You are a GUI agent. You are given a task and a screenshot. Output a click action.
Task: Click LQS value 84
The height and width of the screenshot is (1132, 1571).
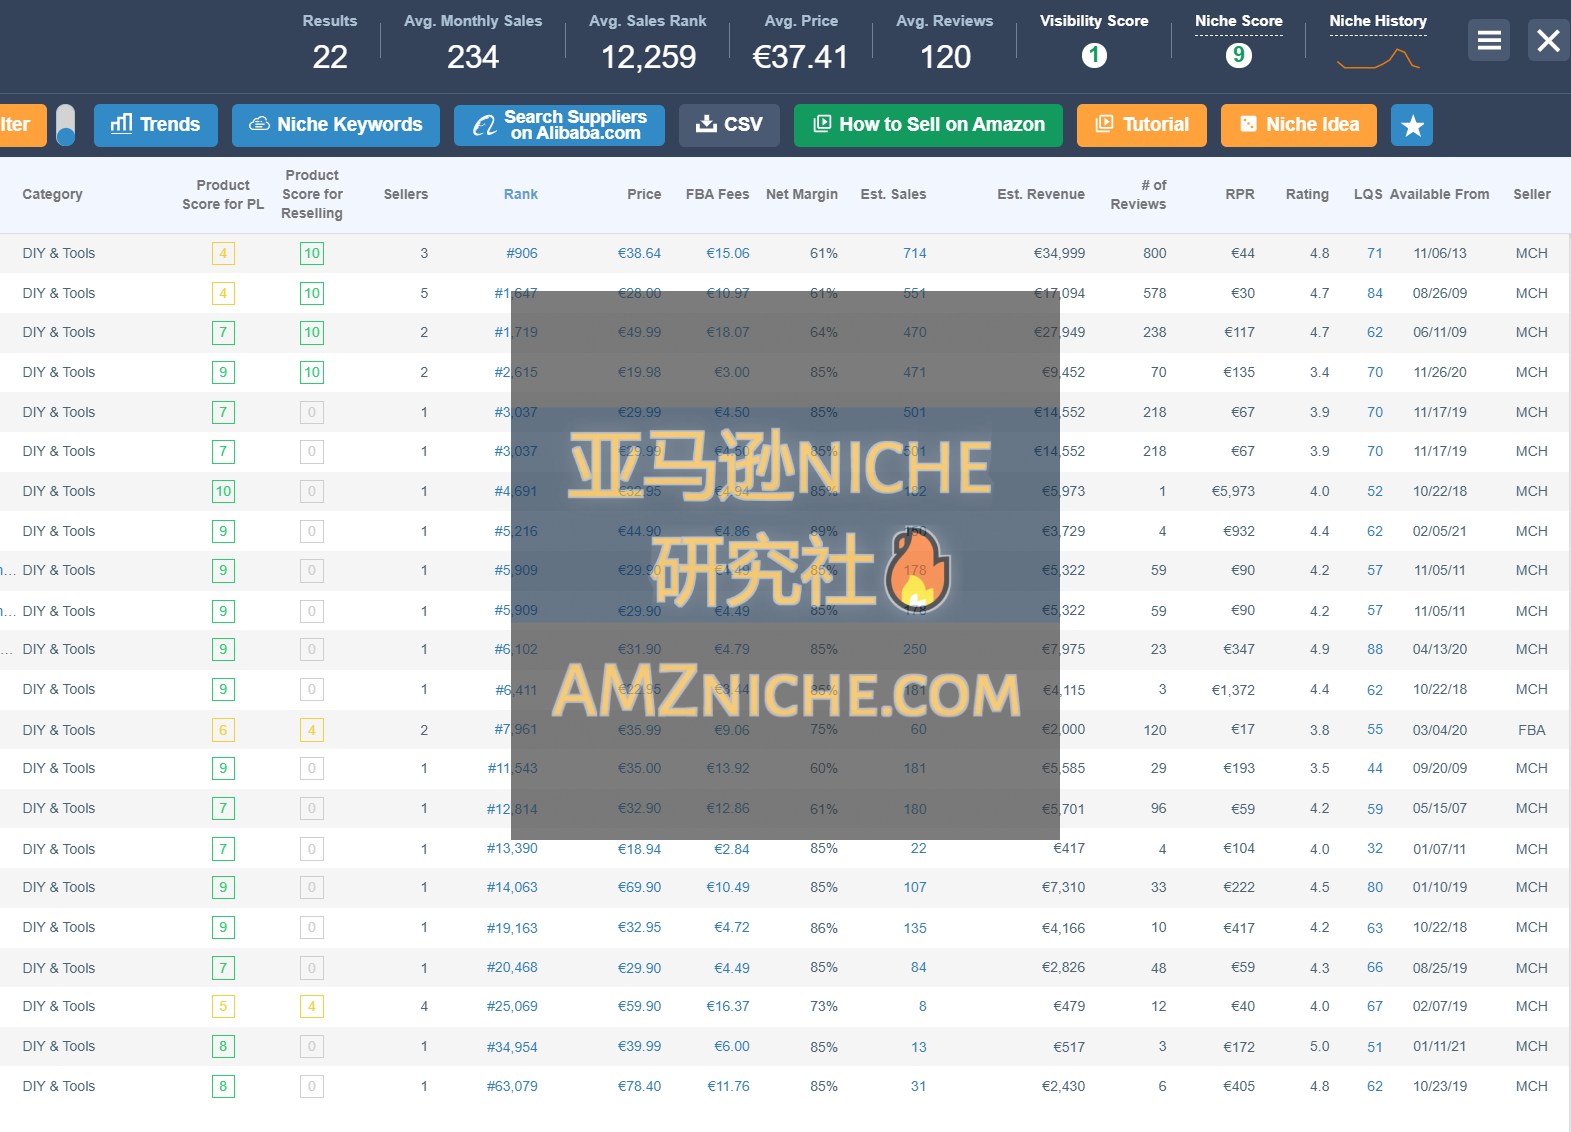pyautogui.click(x=1375, y=293)
